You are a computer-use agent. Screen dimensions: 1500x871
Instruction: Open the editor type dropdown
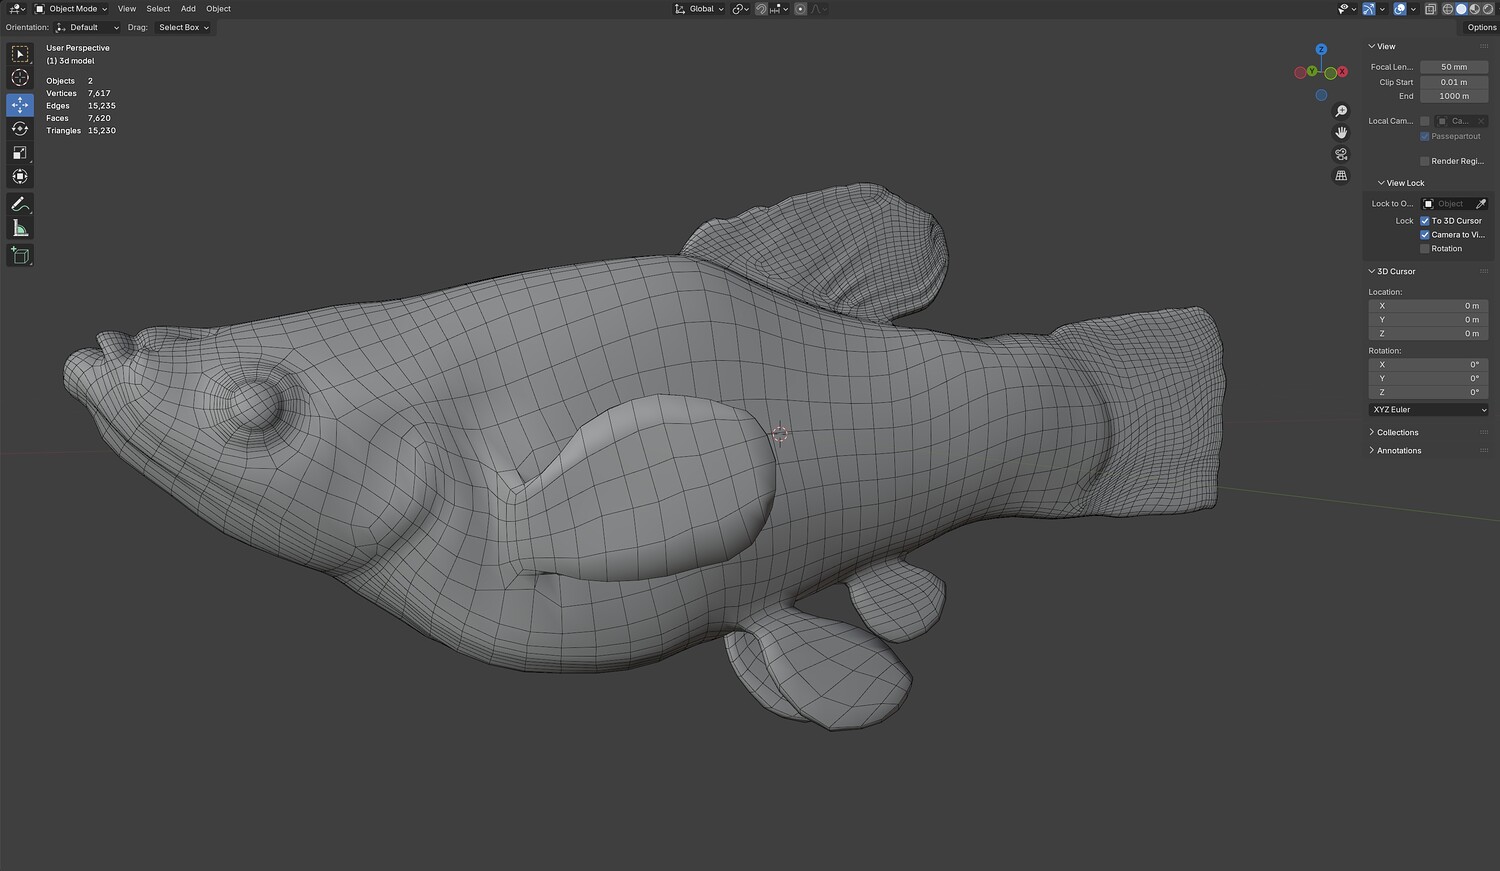pyautogui.click(x=17, y=9)
